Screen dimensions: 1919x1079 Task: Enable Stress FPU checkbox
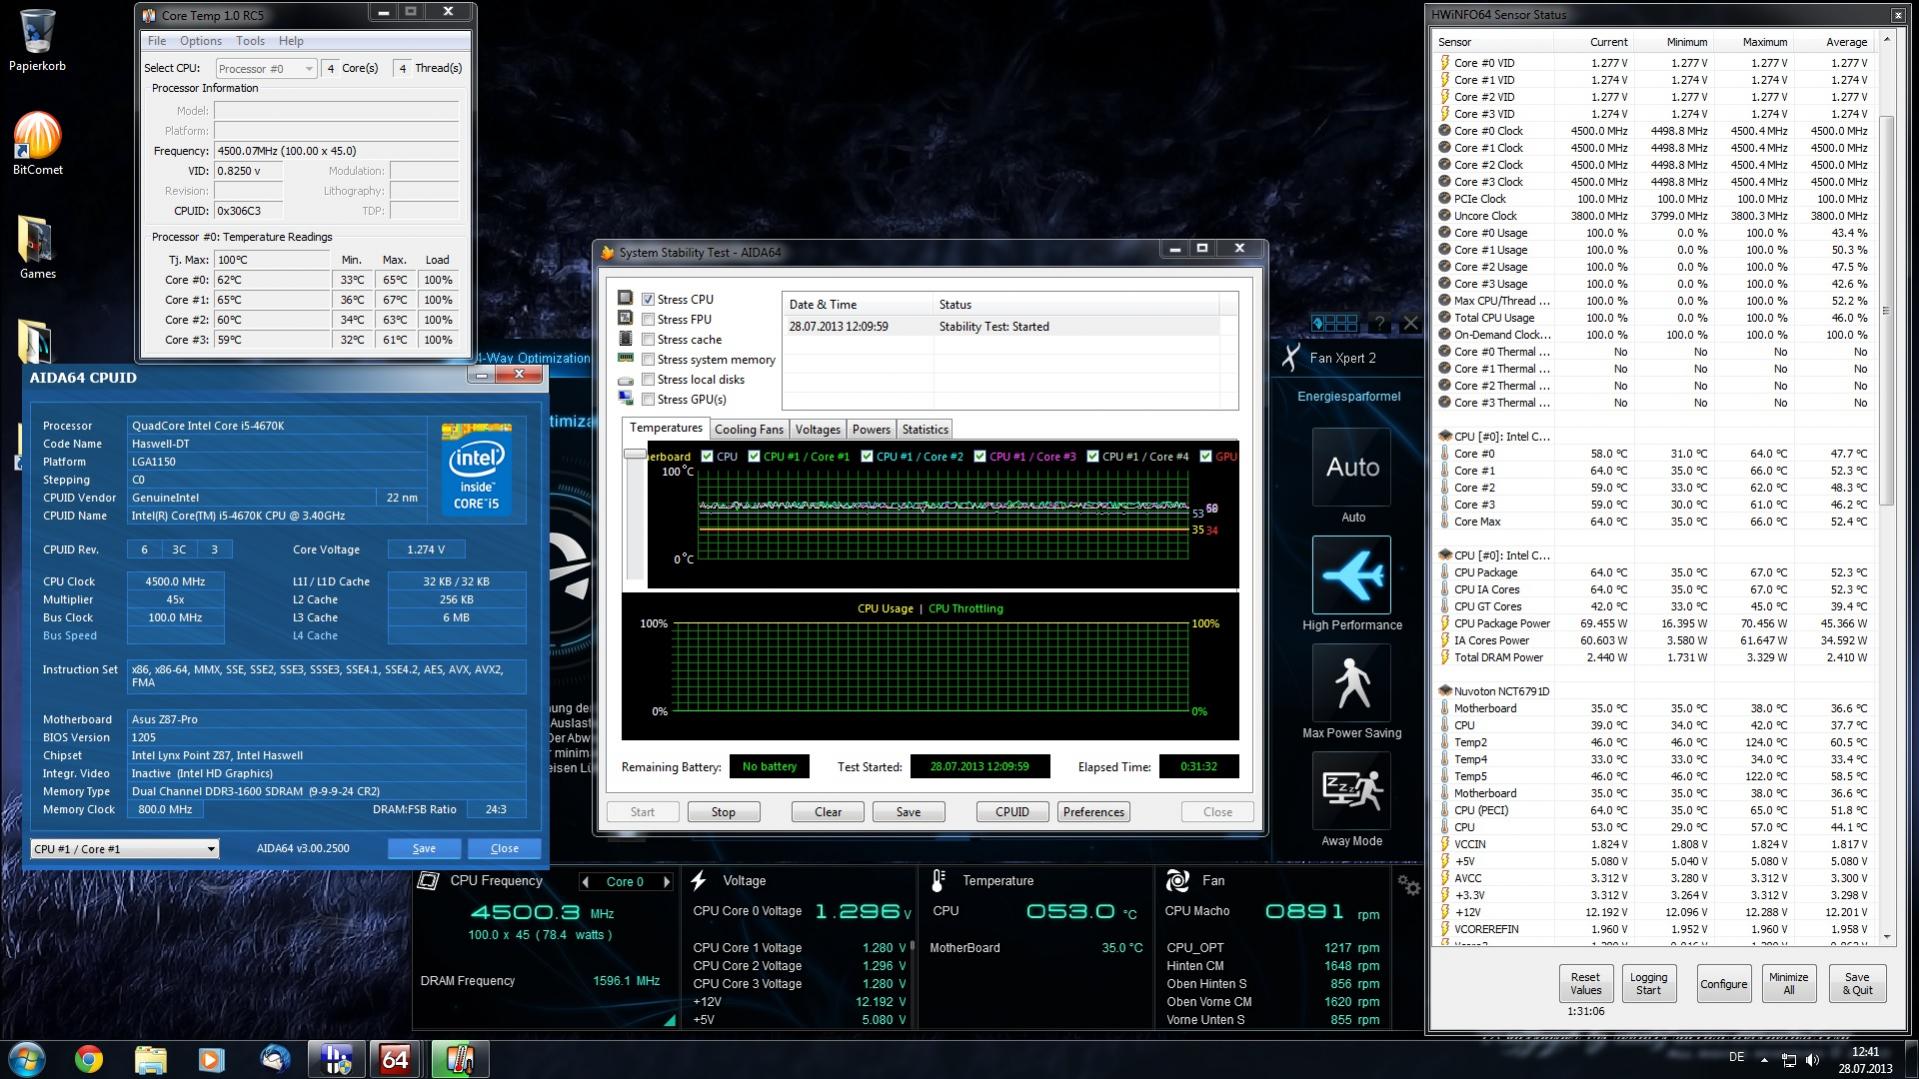pyautogui.click(x=648, y=319)
